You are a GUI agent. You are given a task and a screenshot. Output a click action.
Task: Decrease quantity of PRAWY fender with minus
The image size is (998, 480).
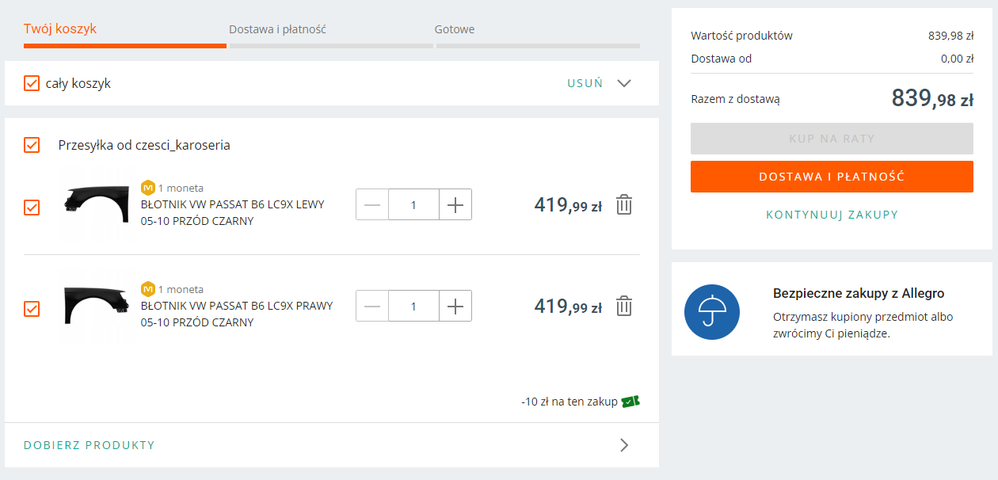pyautogui.click(x=372, y=306)
